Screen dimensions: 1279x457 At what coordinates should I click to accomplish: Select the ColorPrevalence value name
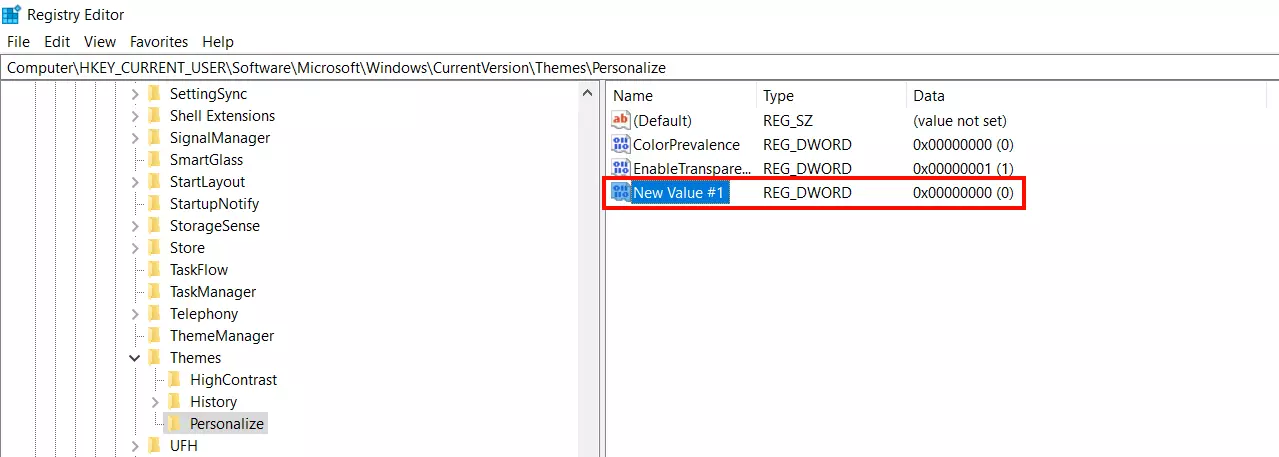tap(686, 145)
